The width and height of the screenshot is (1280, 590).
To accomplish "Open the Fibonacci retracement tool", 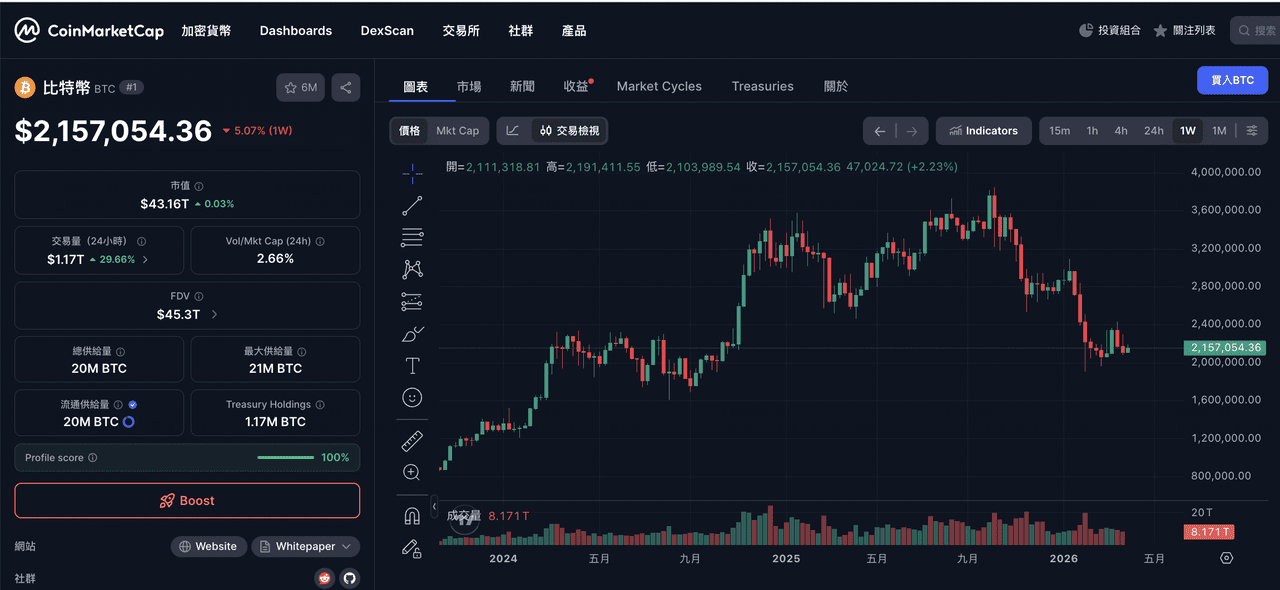I will (x=412, y=238).
